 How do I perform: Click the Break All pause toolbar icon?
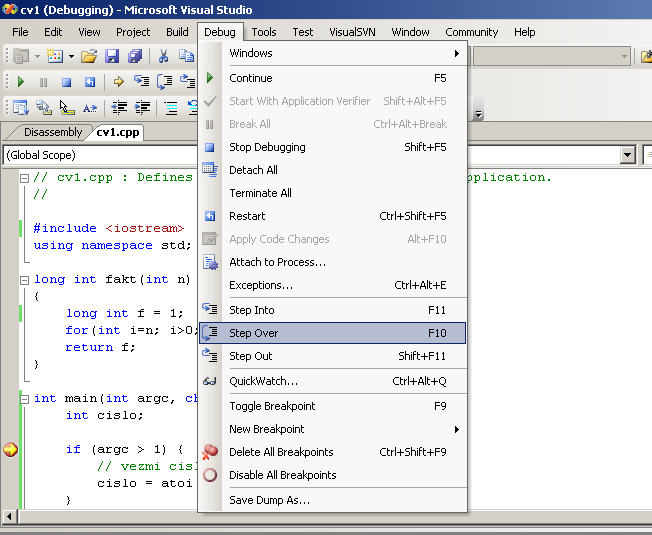(43, 82)
